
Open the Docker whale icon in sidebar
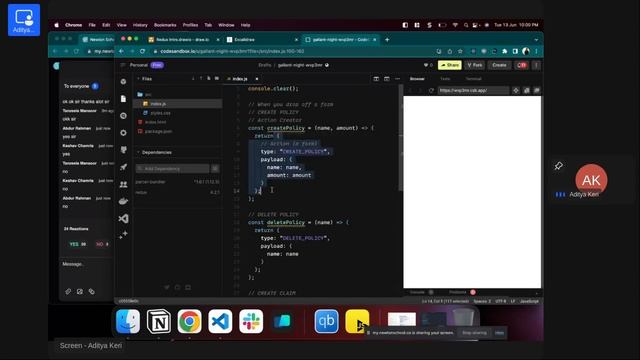tap(124, 201)
